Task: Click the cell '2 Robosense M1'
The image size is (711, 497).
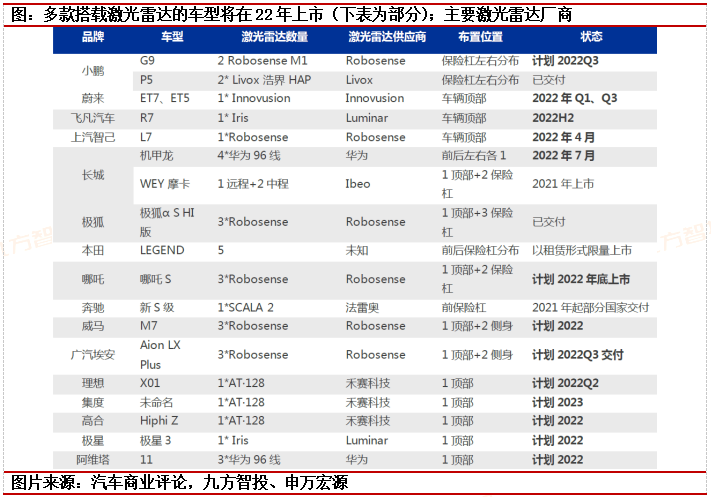Action: click(x=263, y=61)
